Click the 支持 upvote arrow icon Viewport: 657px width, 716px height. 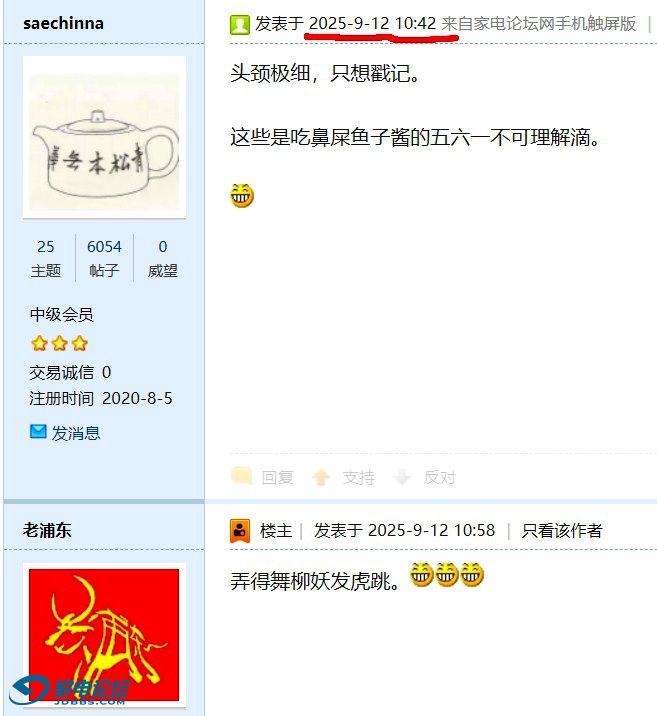coord(321,478)
